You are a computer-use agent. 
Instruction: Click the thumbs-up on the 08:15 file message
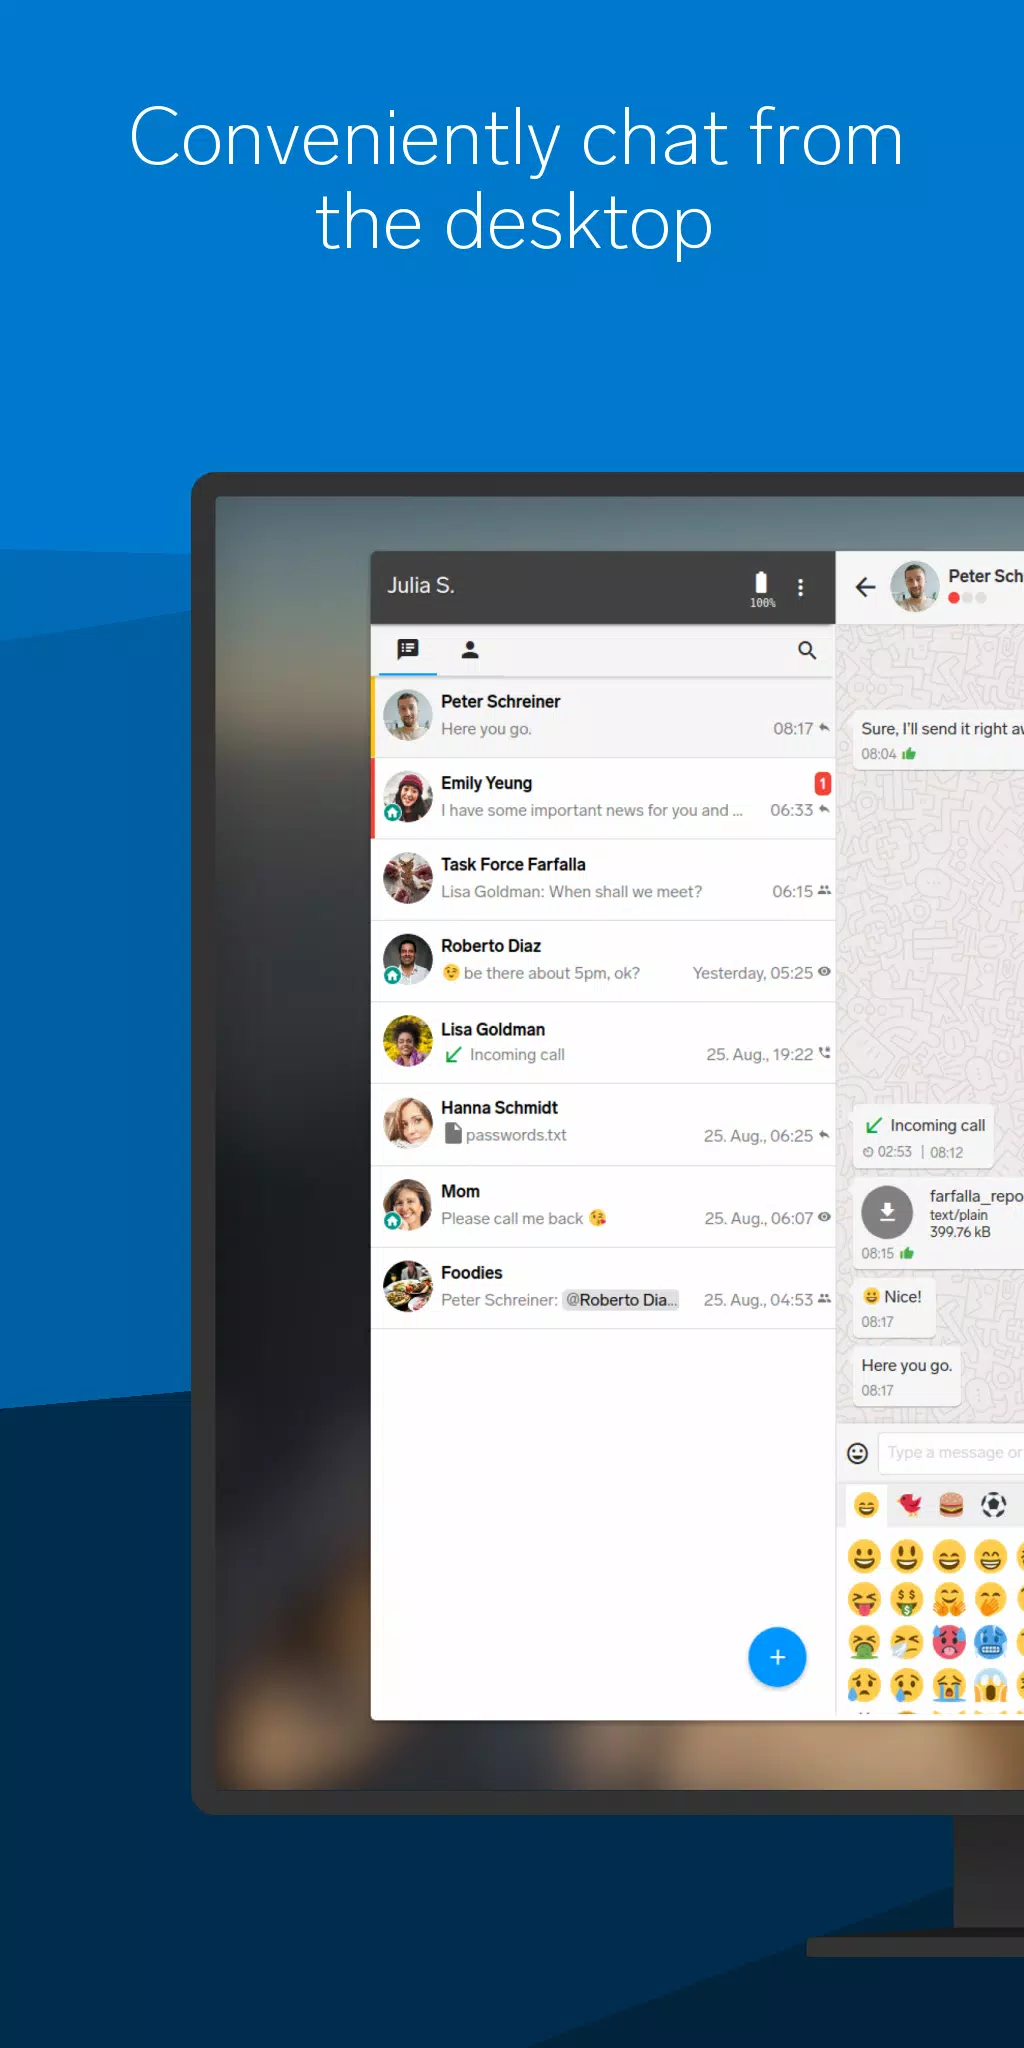tap(907, 1253)
